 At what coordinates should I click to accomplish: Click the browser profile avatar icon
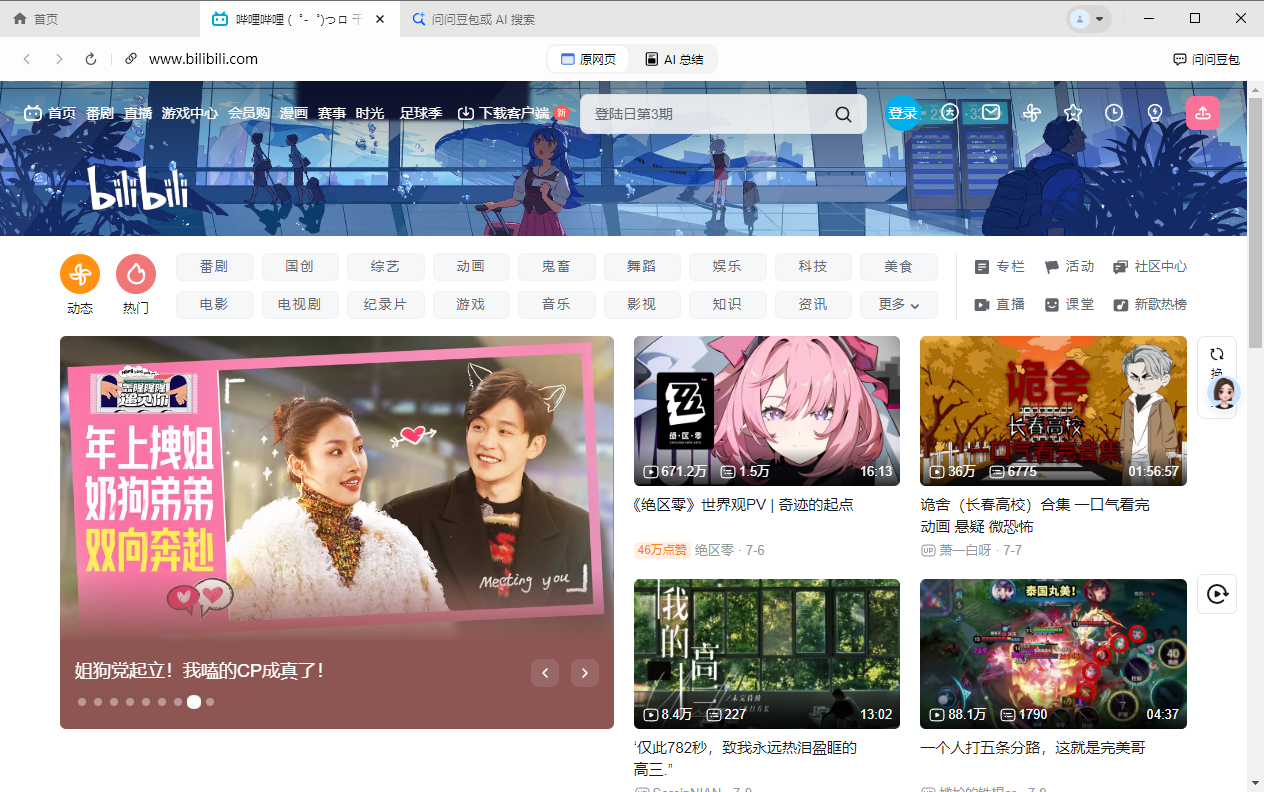[1080, 19]
